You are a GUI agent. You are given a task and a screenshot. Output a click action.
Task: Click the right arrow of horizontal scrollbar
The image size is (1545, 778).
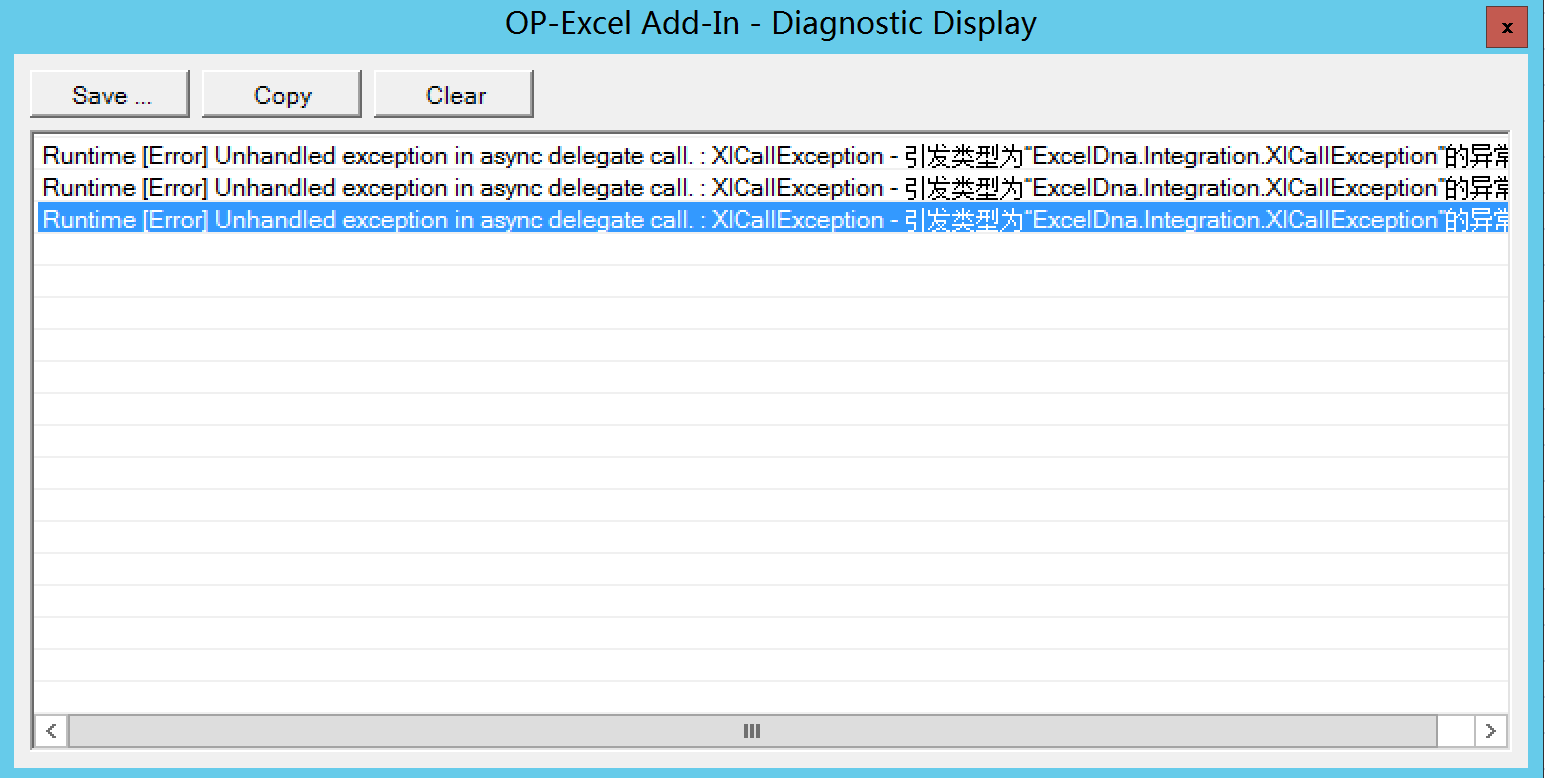point(1490,731)
